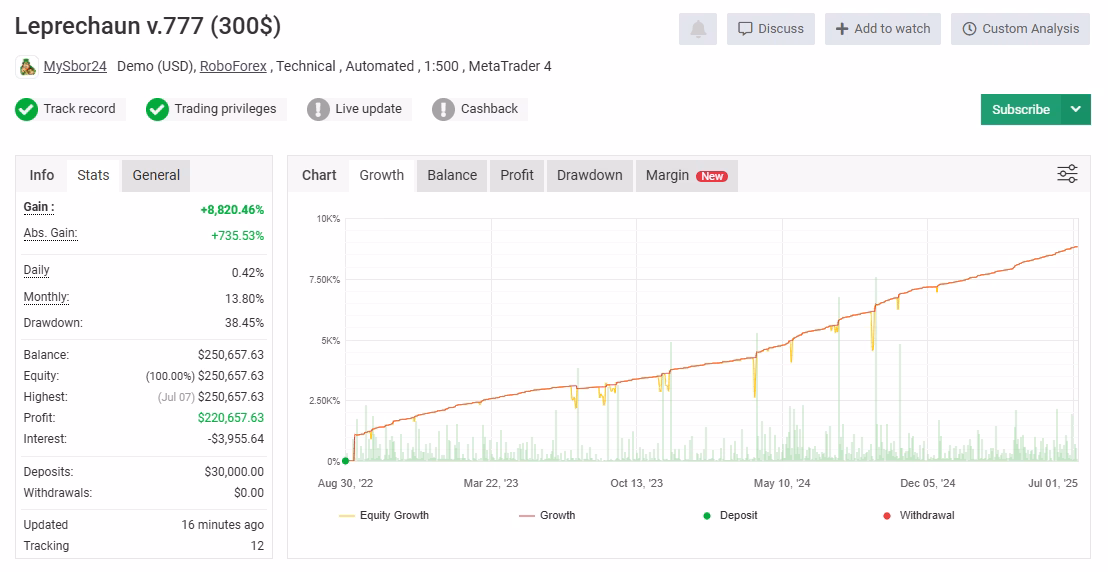Viewport: 1108px width, 572px height.
Task: Open the RoboForex broker link
Action: (233, 66)
